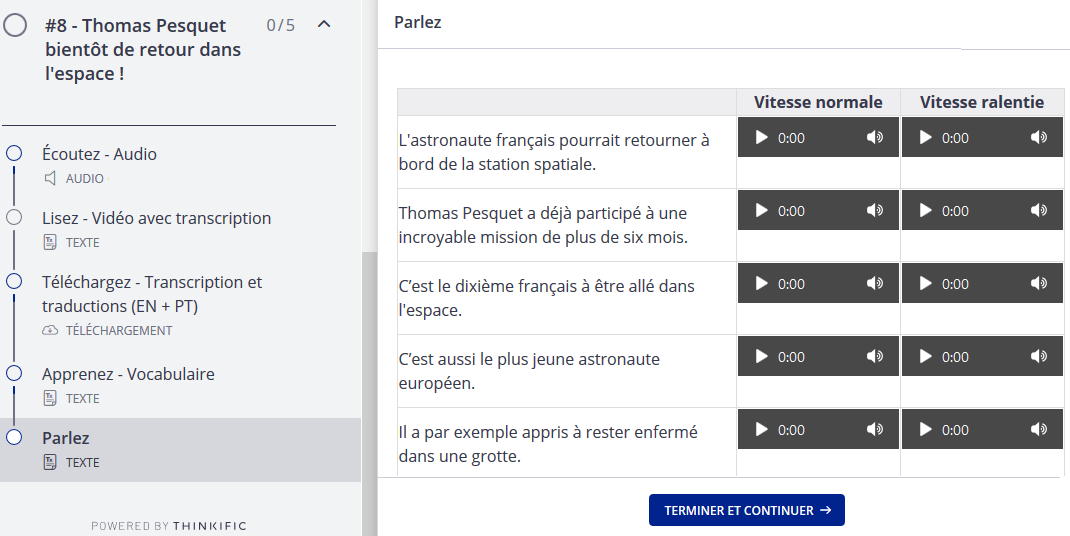
Task: Mute slowed audio for "dixième français" sentence
Action: pos(1039,284)
